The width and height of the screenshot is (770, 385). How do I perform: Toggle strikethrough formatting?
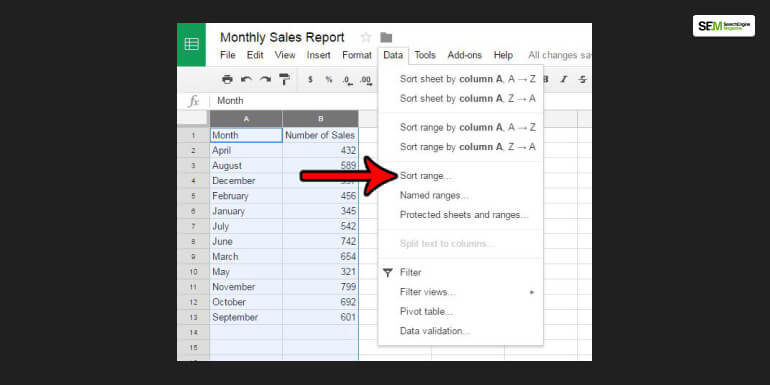tap(582, 80)
